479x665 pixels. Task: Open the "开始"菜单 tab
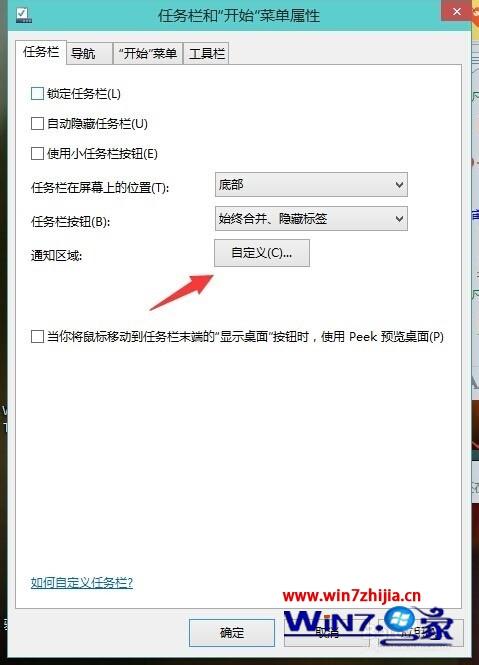click(148, 53)
